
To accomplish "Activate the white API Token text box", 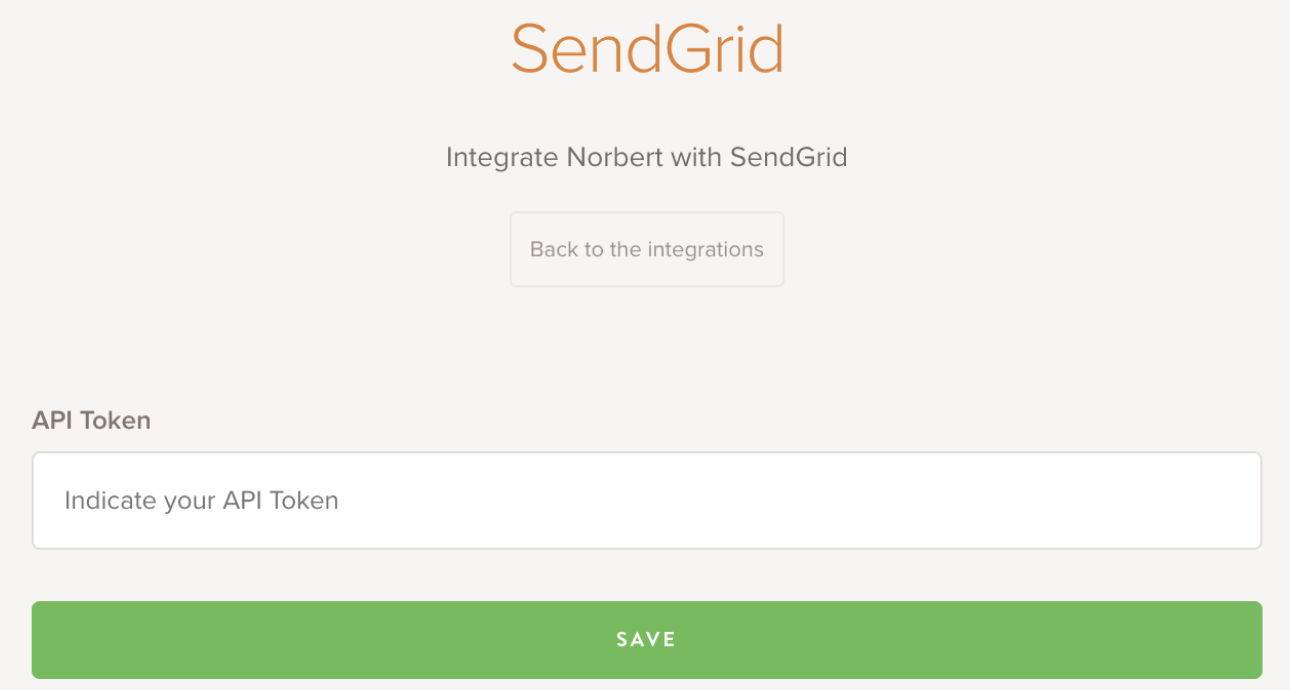I will coord(646,500).
